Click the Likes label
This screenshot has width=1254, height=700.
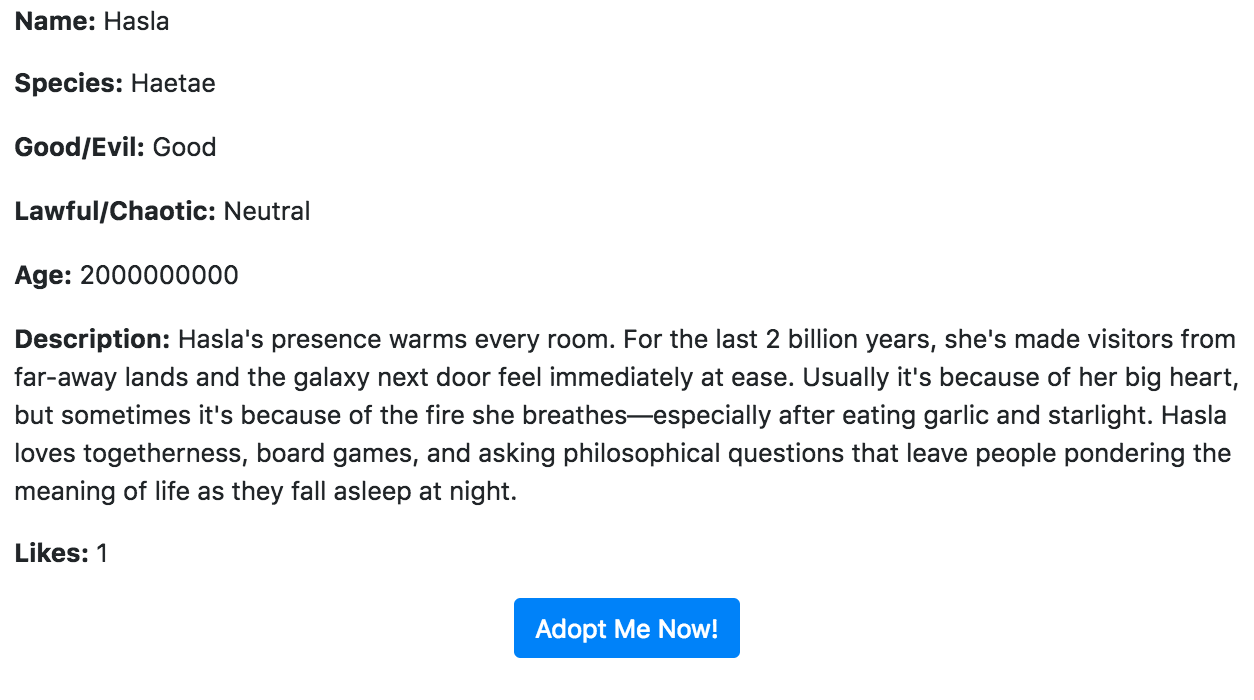coord(52,553)
